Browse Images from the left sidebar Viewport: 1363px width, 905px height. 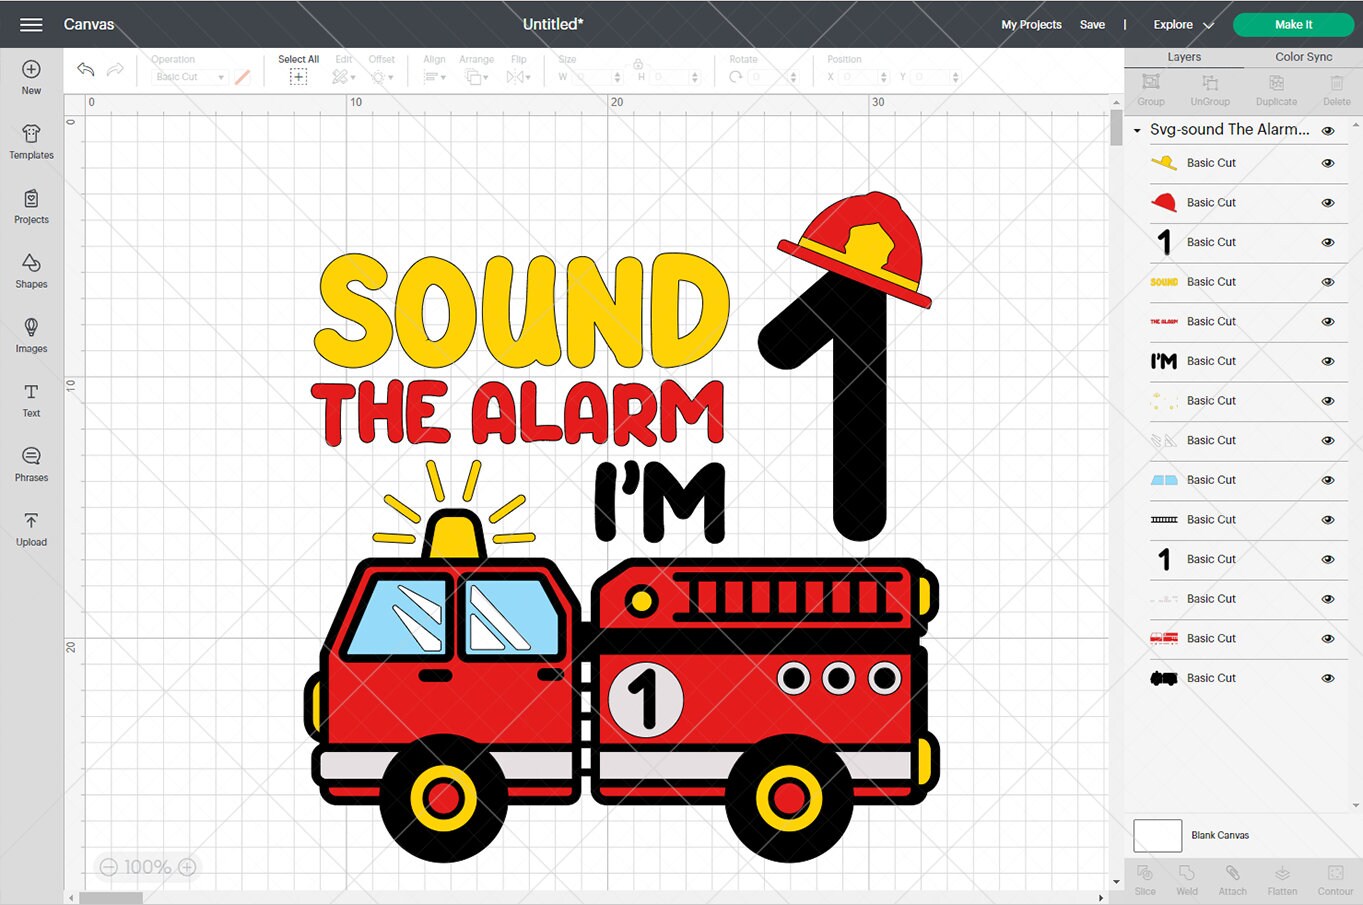31,334
